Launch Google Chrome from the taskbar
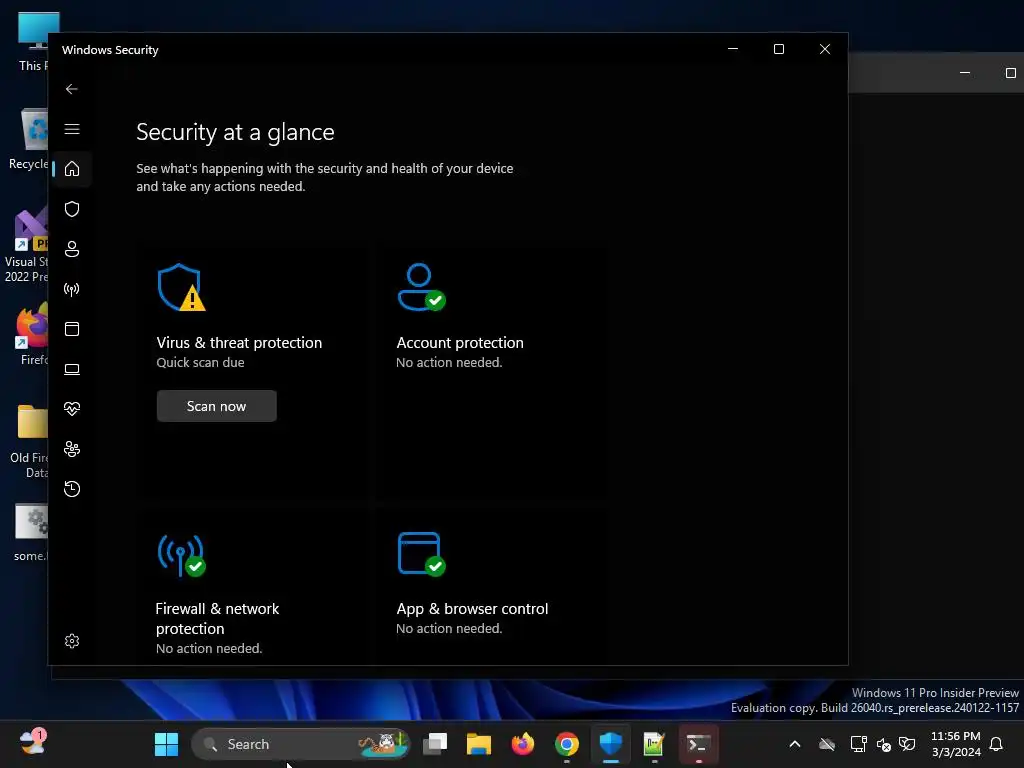1024x768 pixels. (567, 744)
